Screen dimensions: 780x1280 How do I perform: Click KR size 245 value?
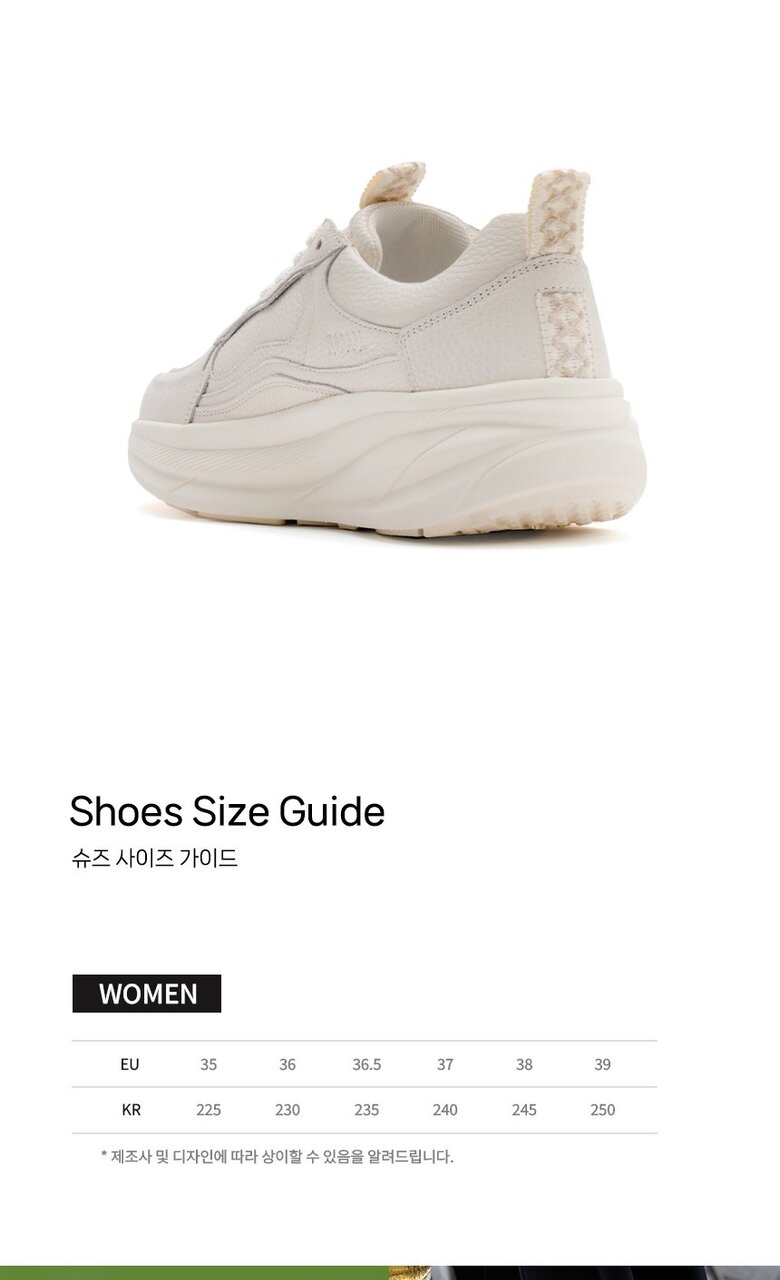click(524, 1109)
